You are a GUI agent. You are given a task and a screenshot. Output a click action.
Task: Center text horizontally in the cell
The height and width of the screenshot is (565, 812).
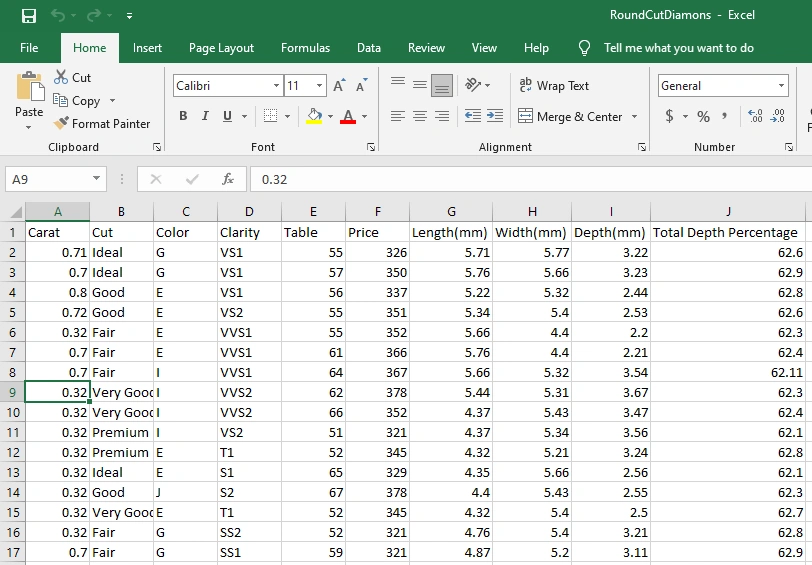click(x=420, y=116)
